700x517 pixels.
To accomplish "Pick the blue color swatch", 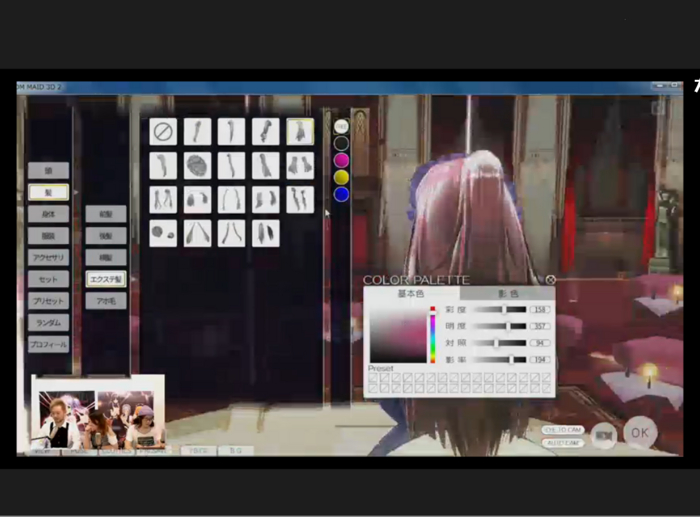I will tap(342, 194).
